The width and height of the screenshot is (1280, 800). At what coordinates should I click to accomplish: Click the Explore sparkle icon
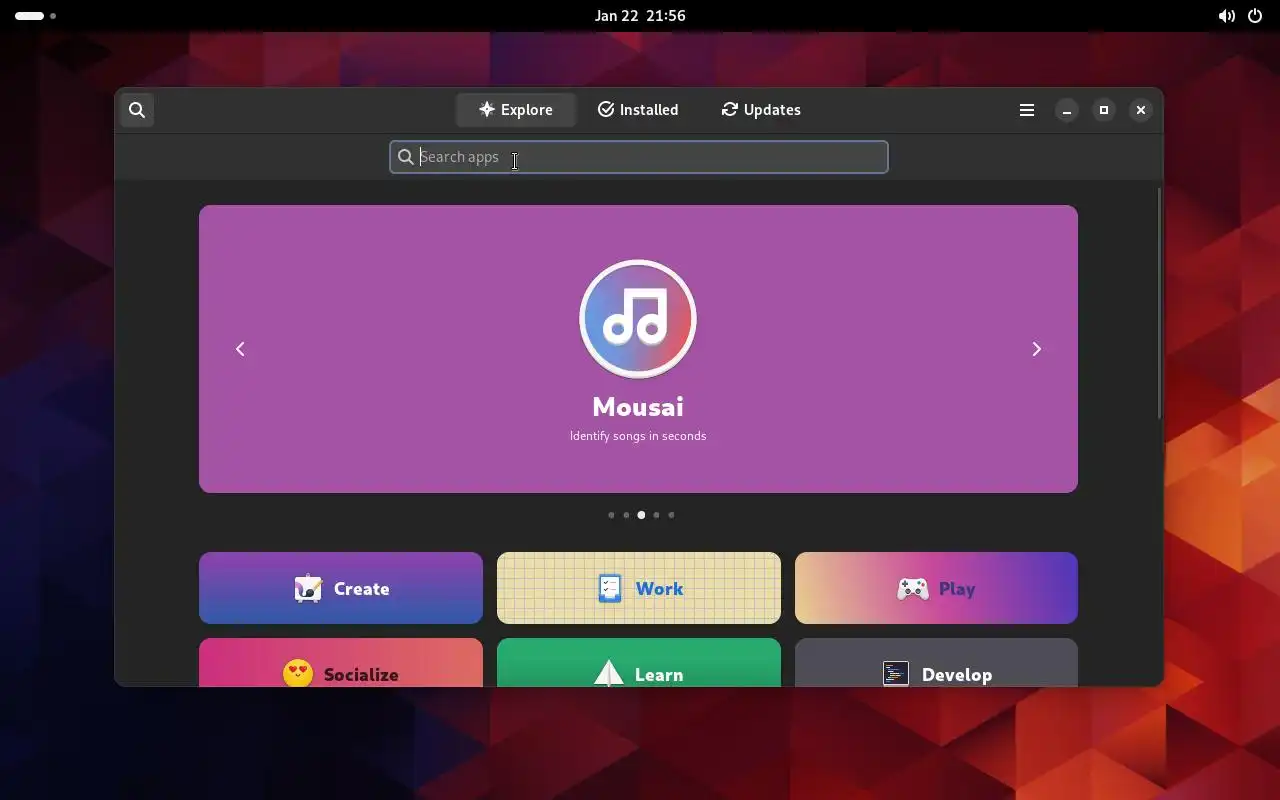pyautogui.click(x=487, y=109)
